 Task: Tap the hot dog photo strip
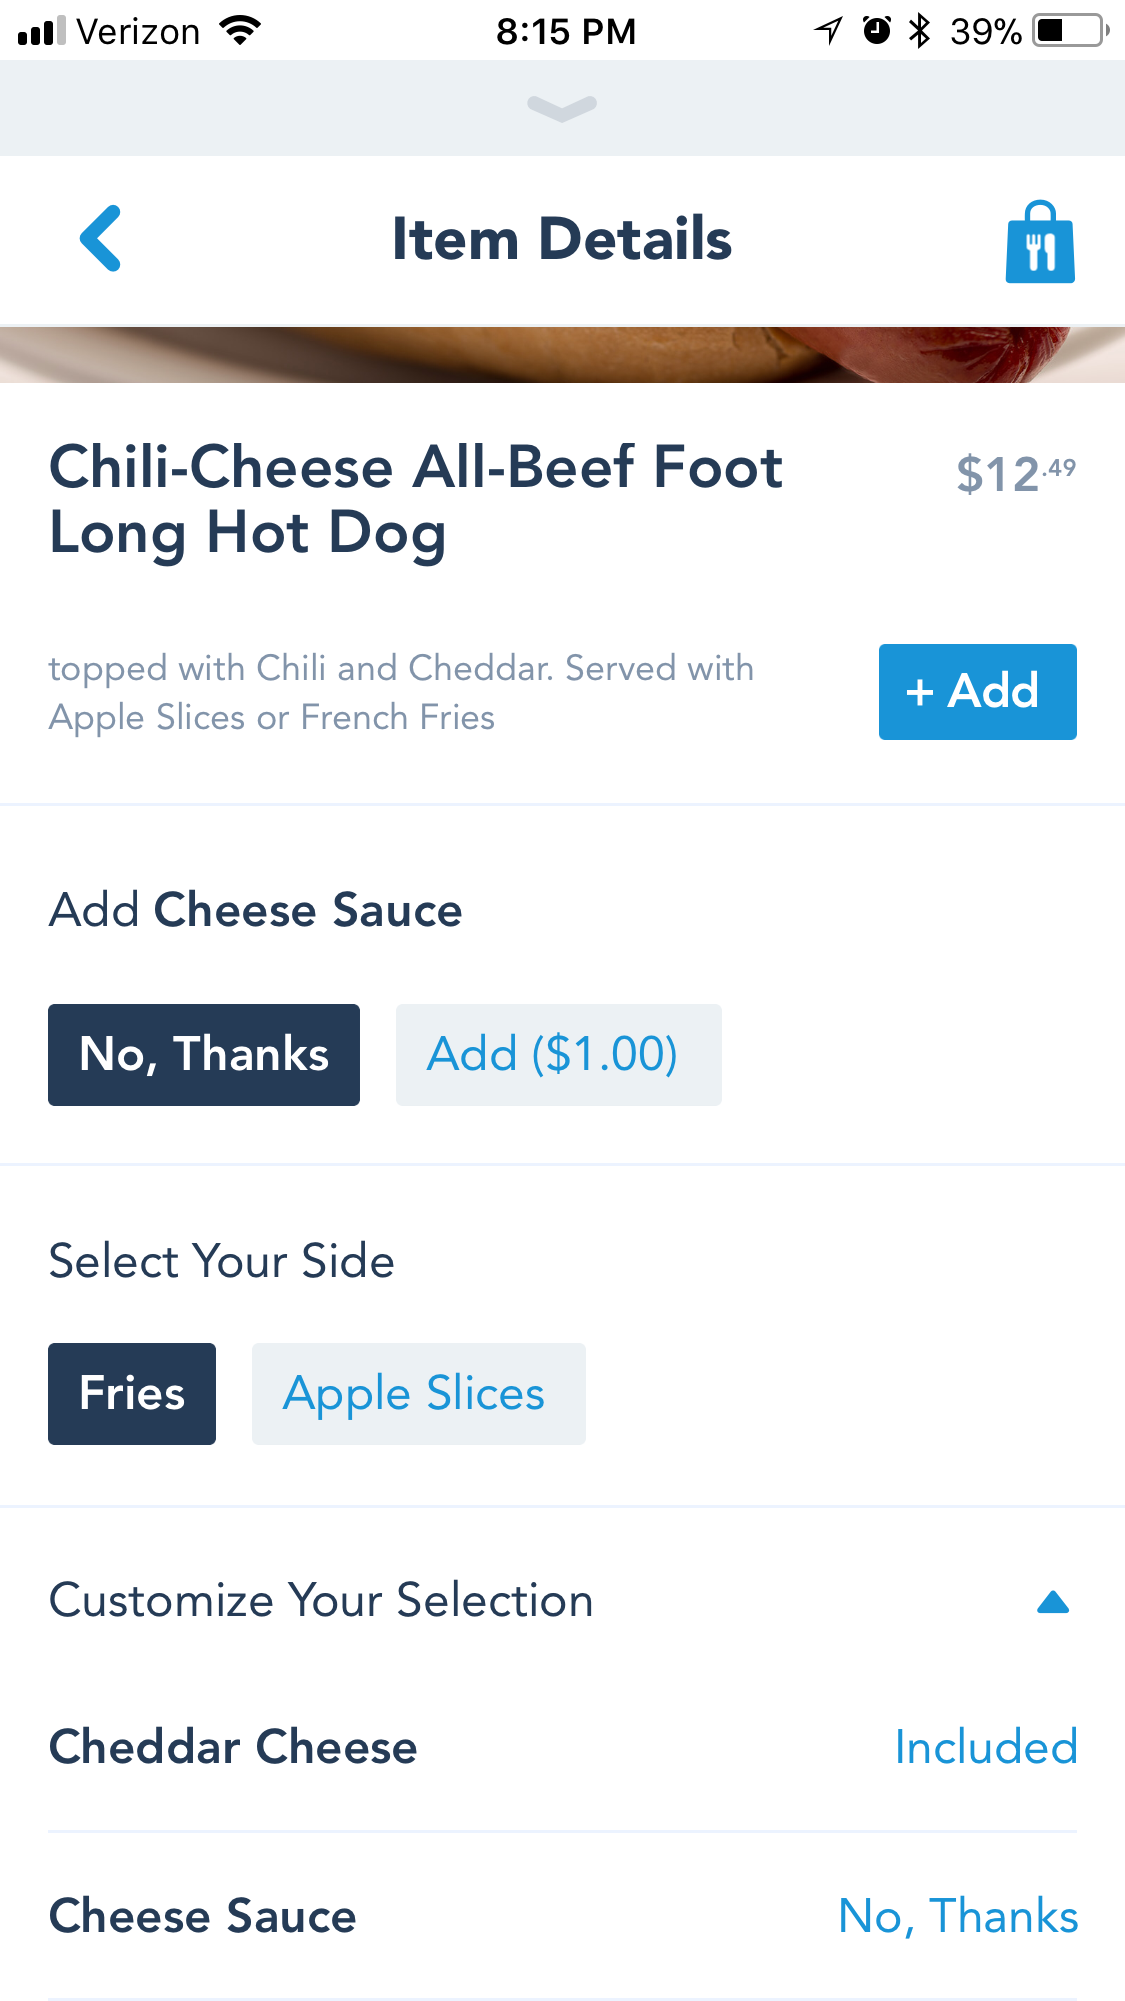tap(562, 355)
